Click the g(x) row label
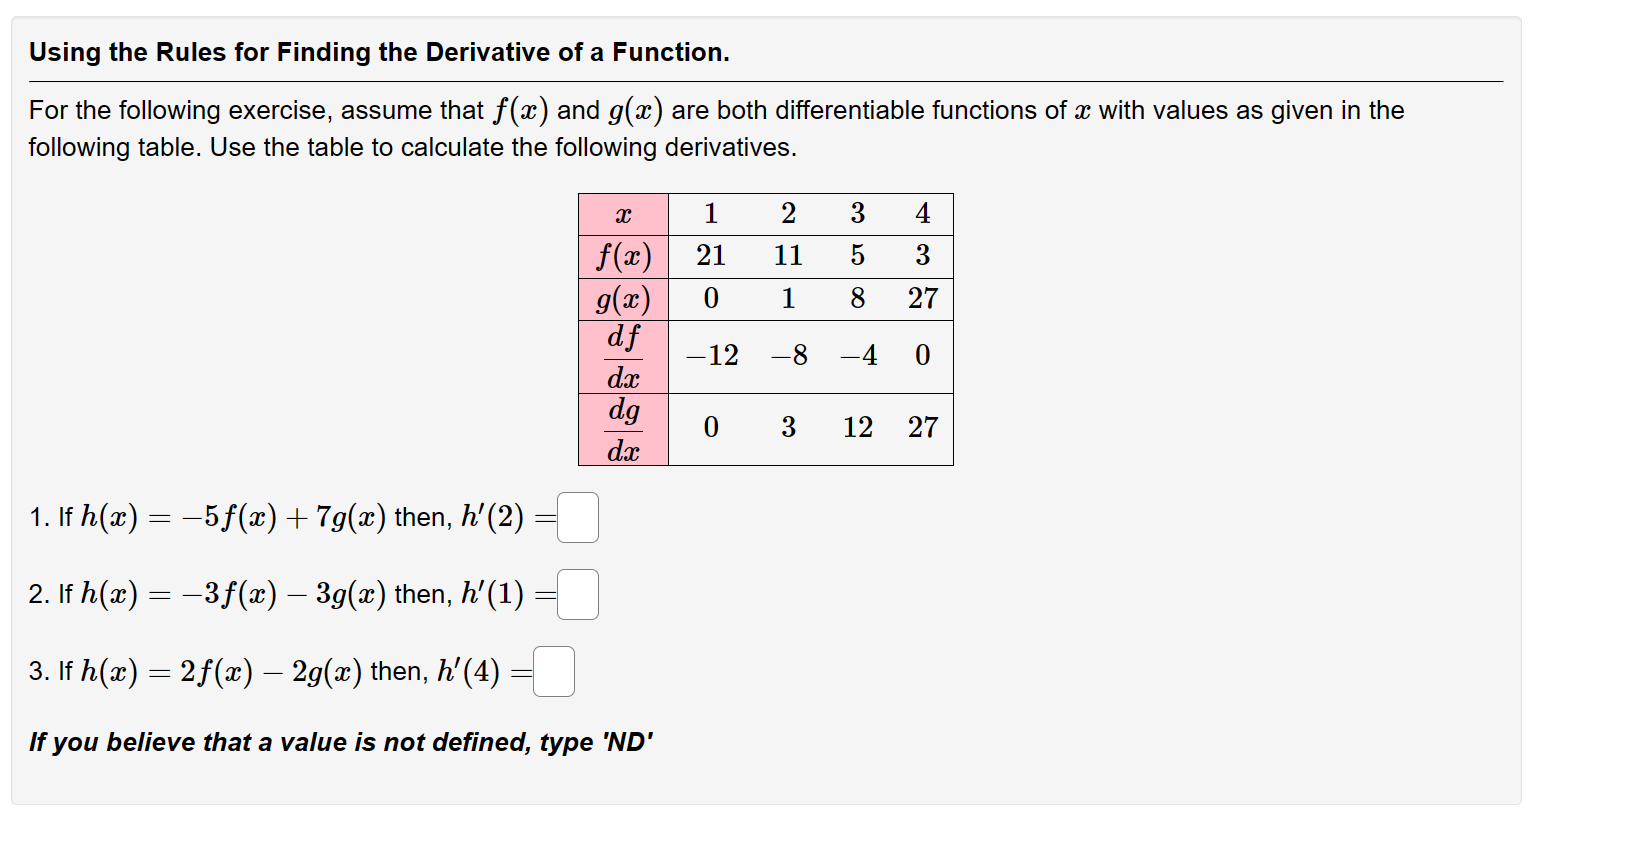The height and width of the screenshot is (847, 1626). pos(623,298)
